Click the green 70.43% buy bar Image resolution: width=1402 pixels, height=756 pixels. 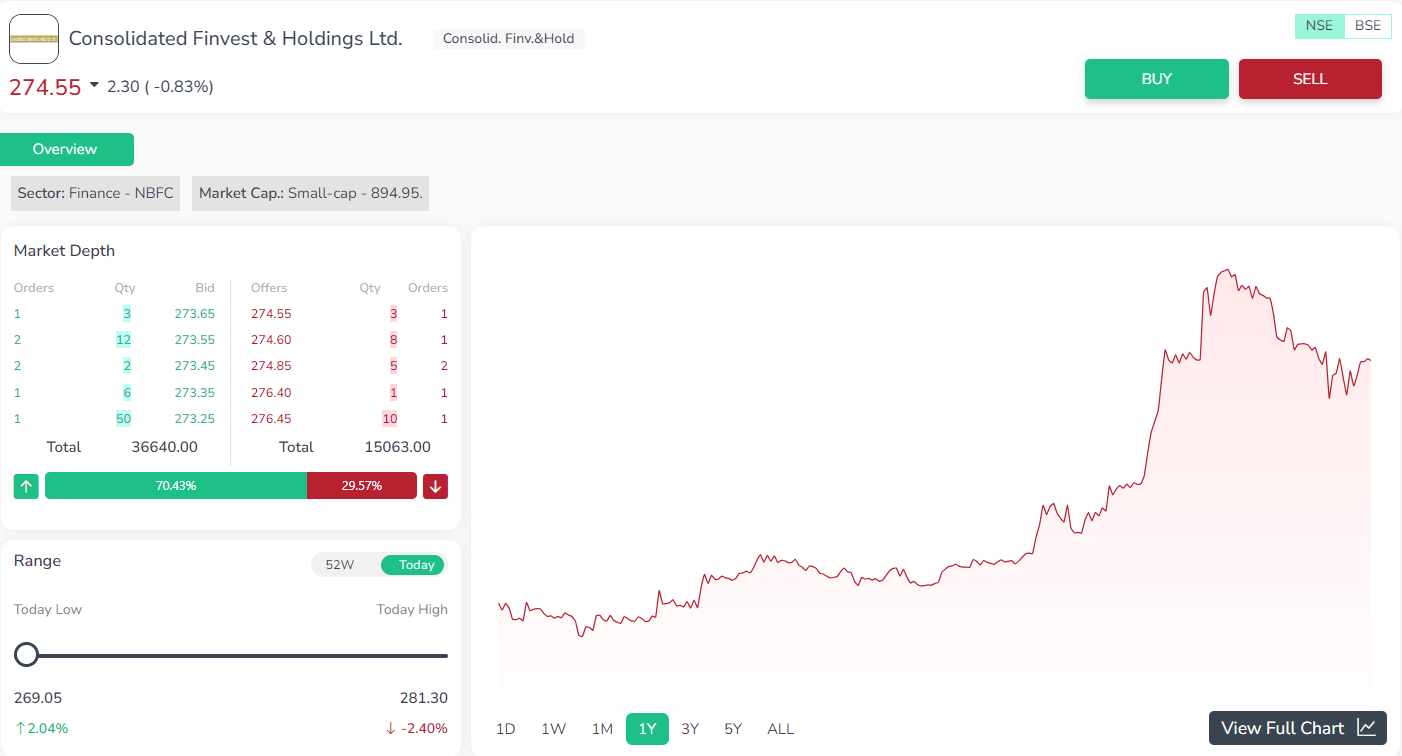[x=176, y=486]
